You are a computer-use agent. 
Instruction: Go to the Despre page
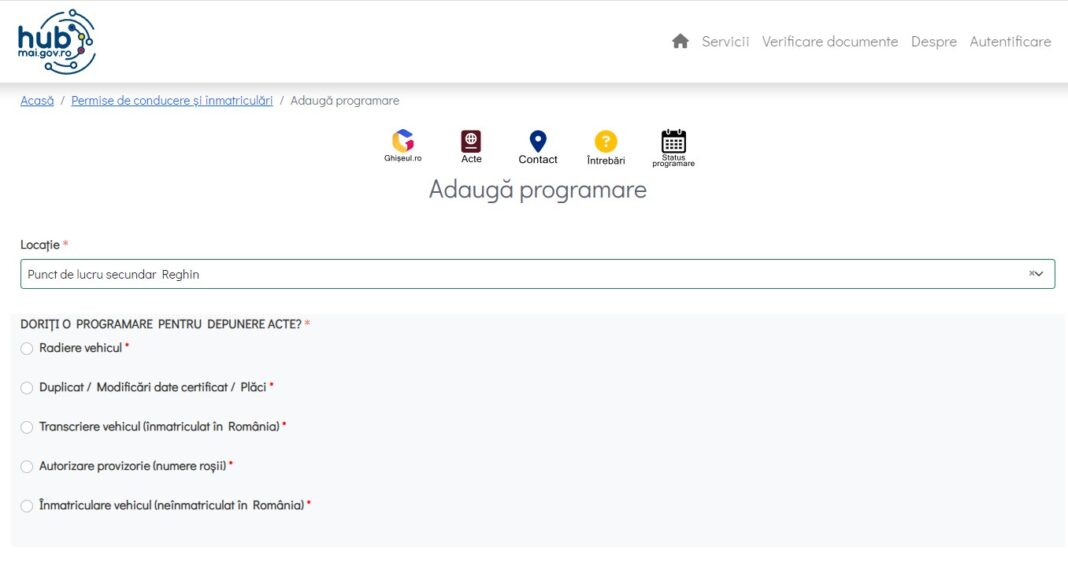point(933,41)
